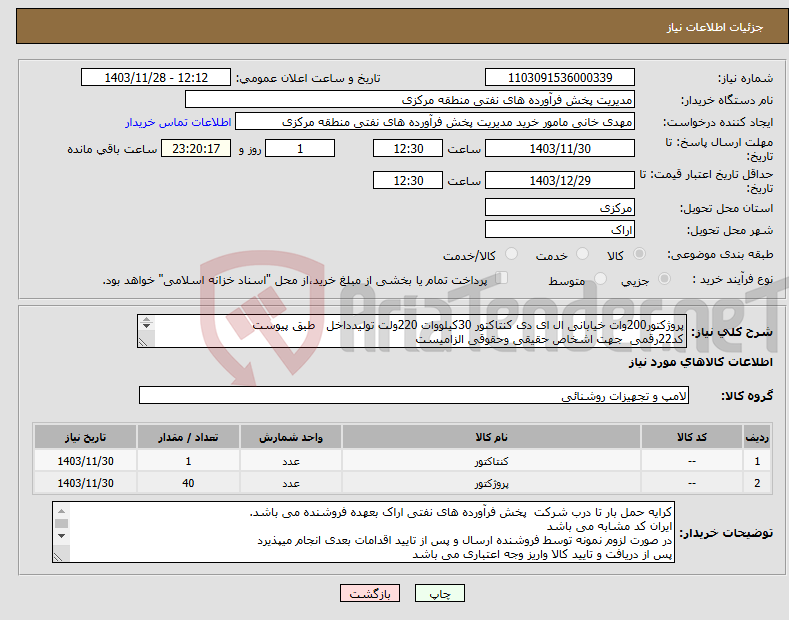Click the چاپ print button
This screenshot has width=789, height=620.
[439, 594]
